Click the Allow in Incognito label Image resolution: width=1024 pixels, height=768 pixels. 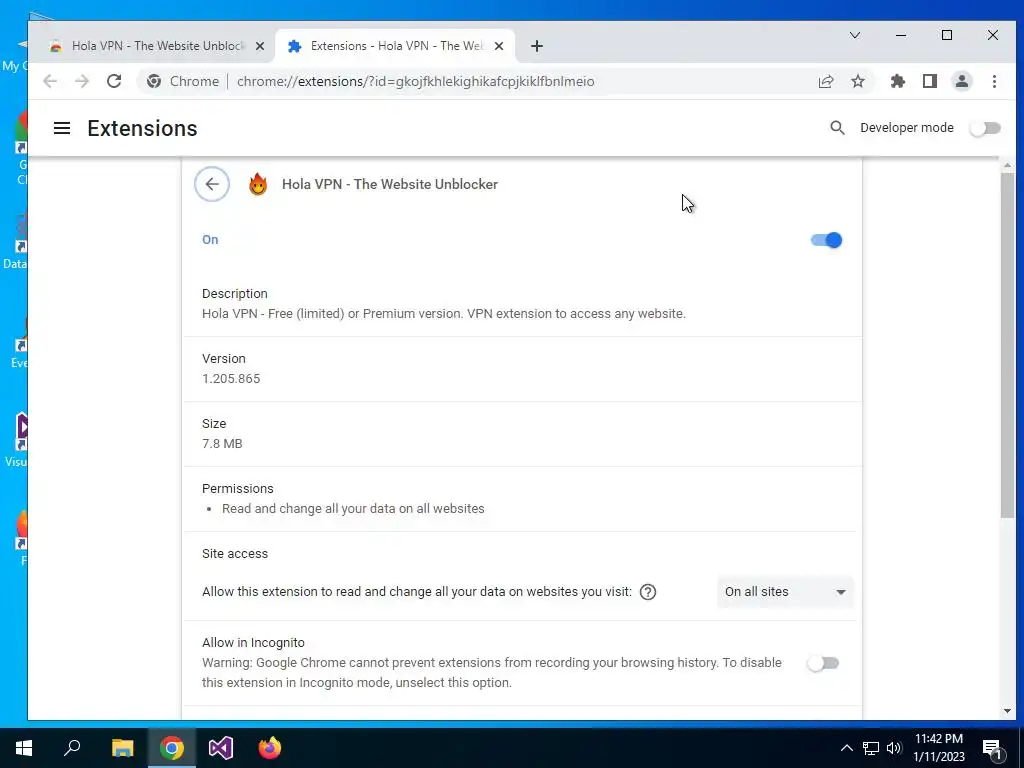(253, 643)
